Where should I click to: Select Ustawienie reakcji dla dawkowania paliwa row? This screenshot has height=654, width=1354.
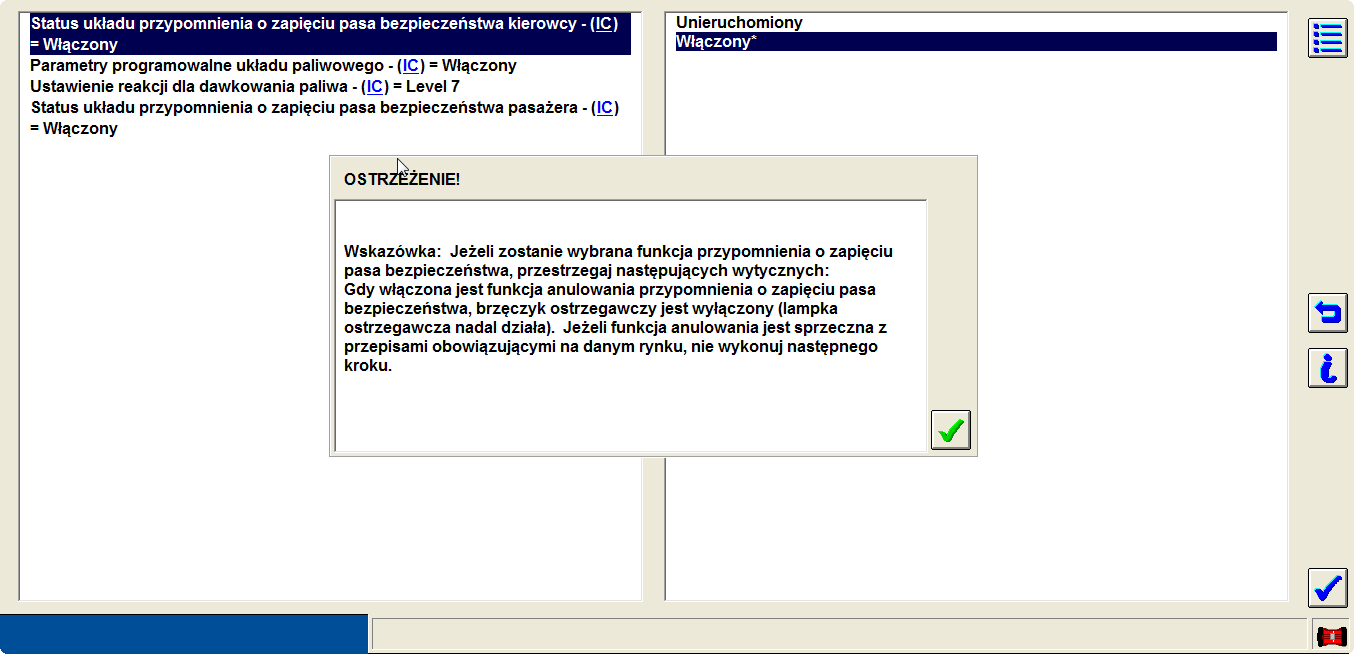click(x=190, y=87)
